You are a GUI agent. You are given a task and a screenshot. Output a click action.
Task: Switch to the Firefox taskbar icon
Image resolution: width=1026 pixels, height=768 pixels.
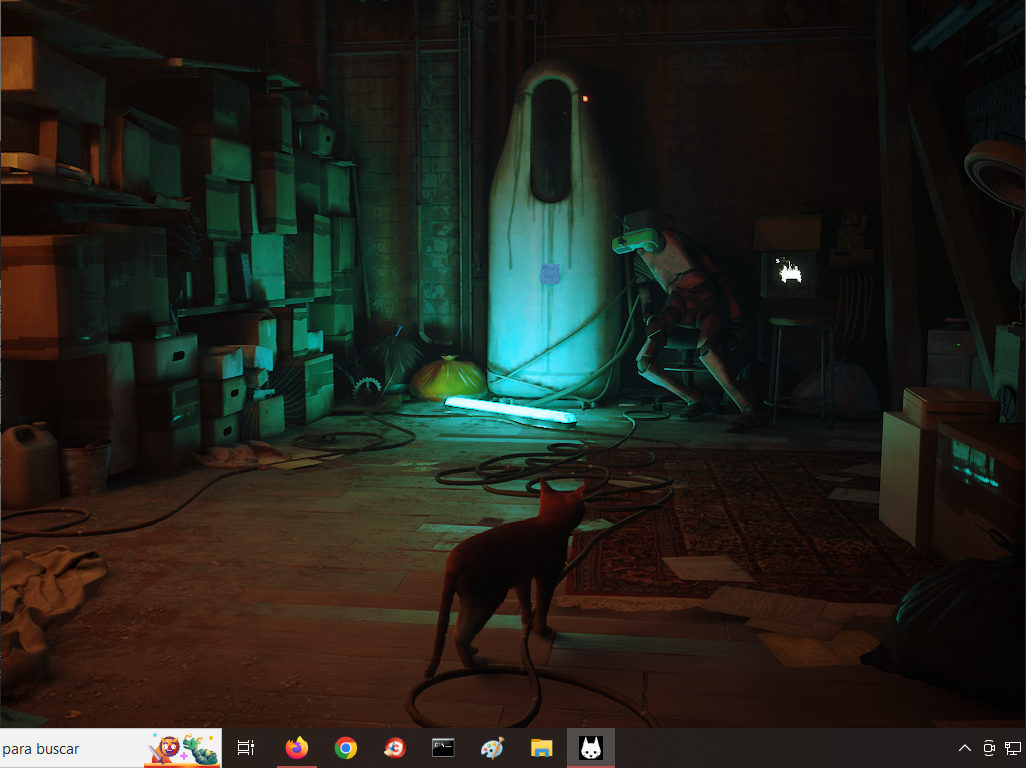[297, 748]
